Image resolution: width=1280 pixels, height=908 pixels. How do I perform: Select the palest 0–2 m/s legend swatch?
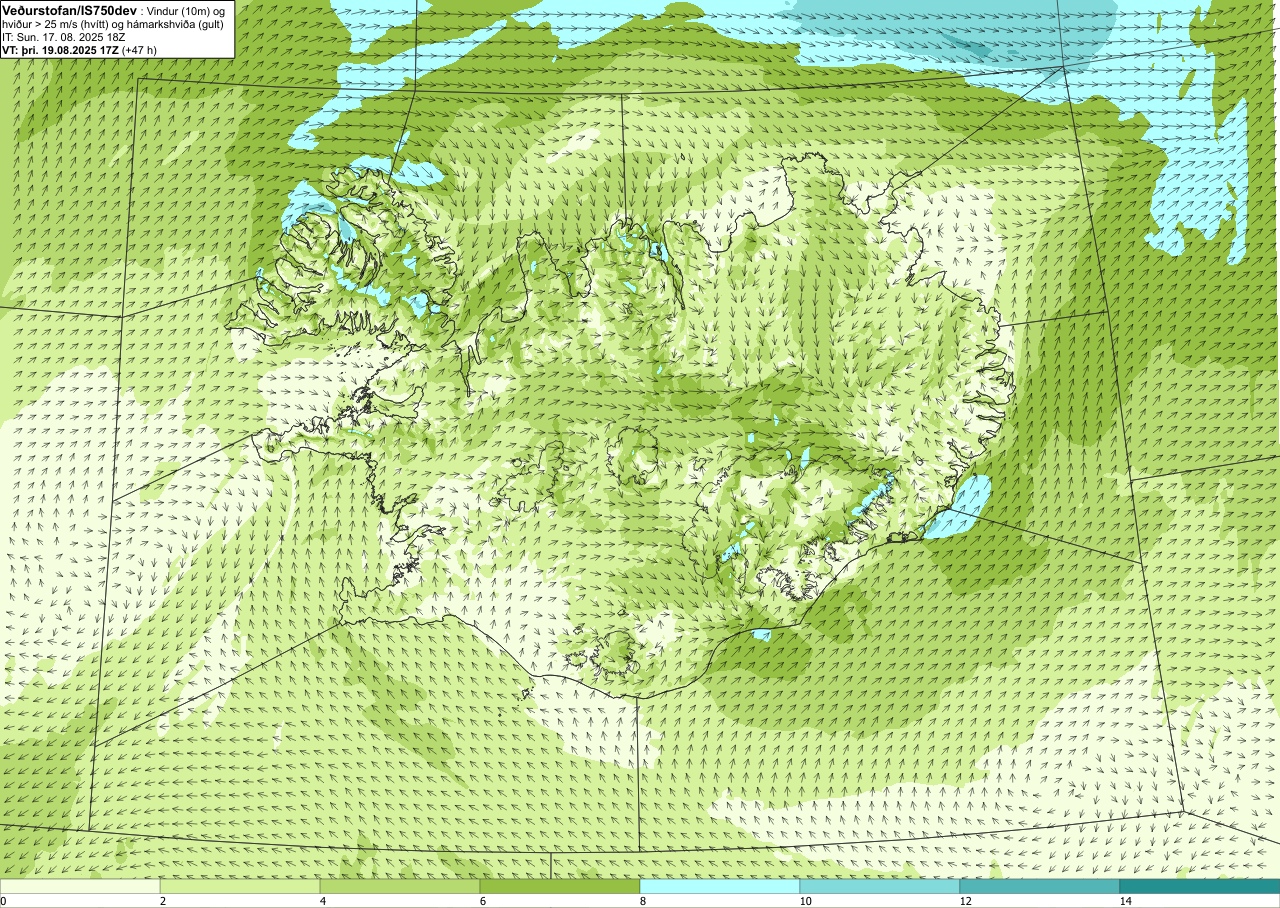[x=80, y=886]
